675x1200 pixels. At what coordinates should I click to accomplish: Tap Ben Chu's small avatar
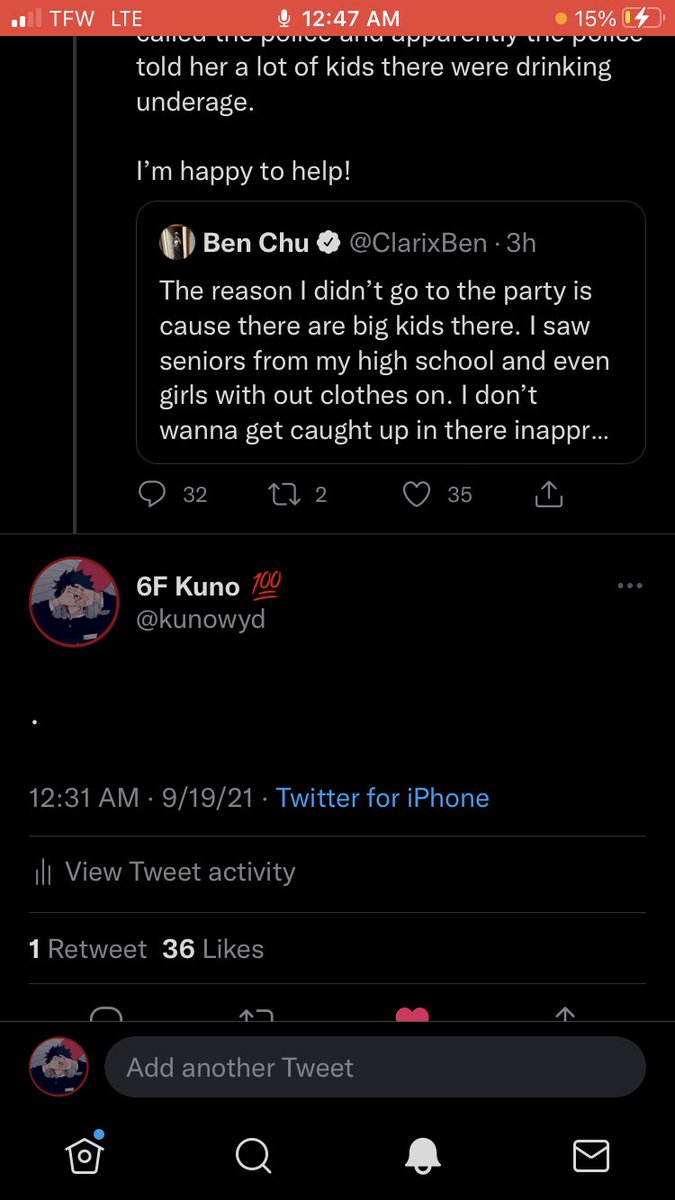click(x=176, y=242)
